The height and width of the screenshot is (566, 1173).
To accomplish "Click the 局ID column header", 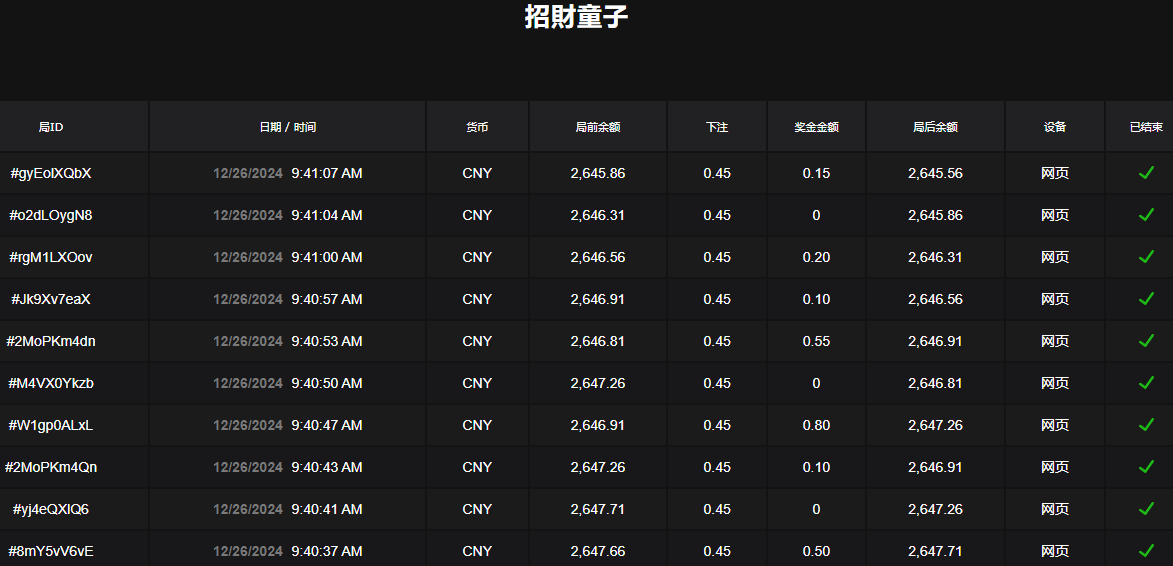I will click(51, 127).
